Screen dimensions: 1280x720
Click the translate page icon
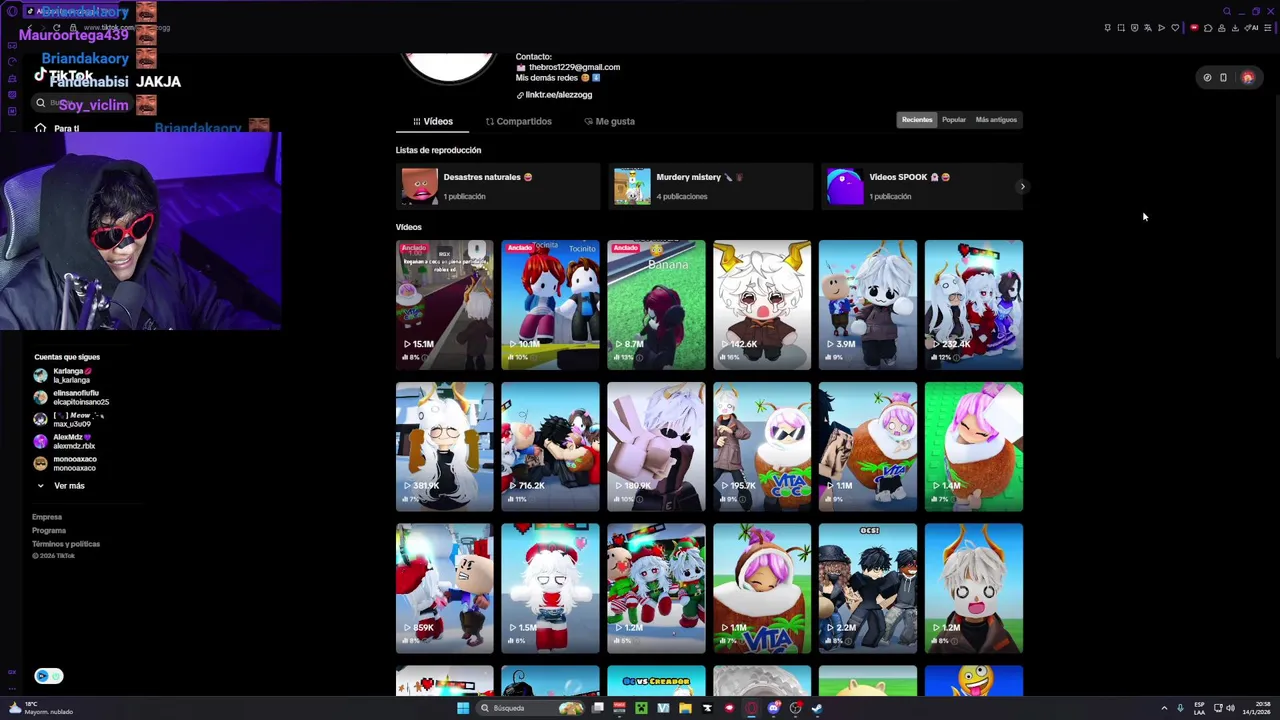(1148, 28)
